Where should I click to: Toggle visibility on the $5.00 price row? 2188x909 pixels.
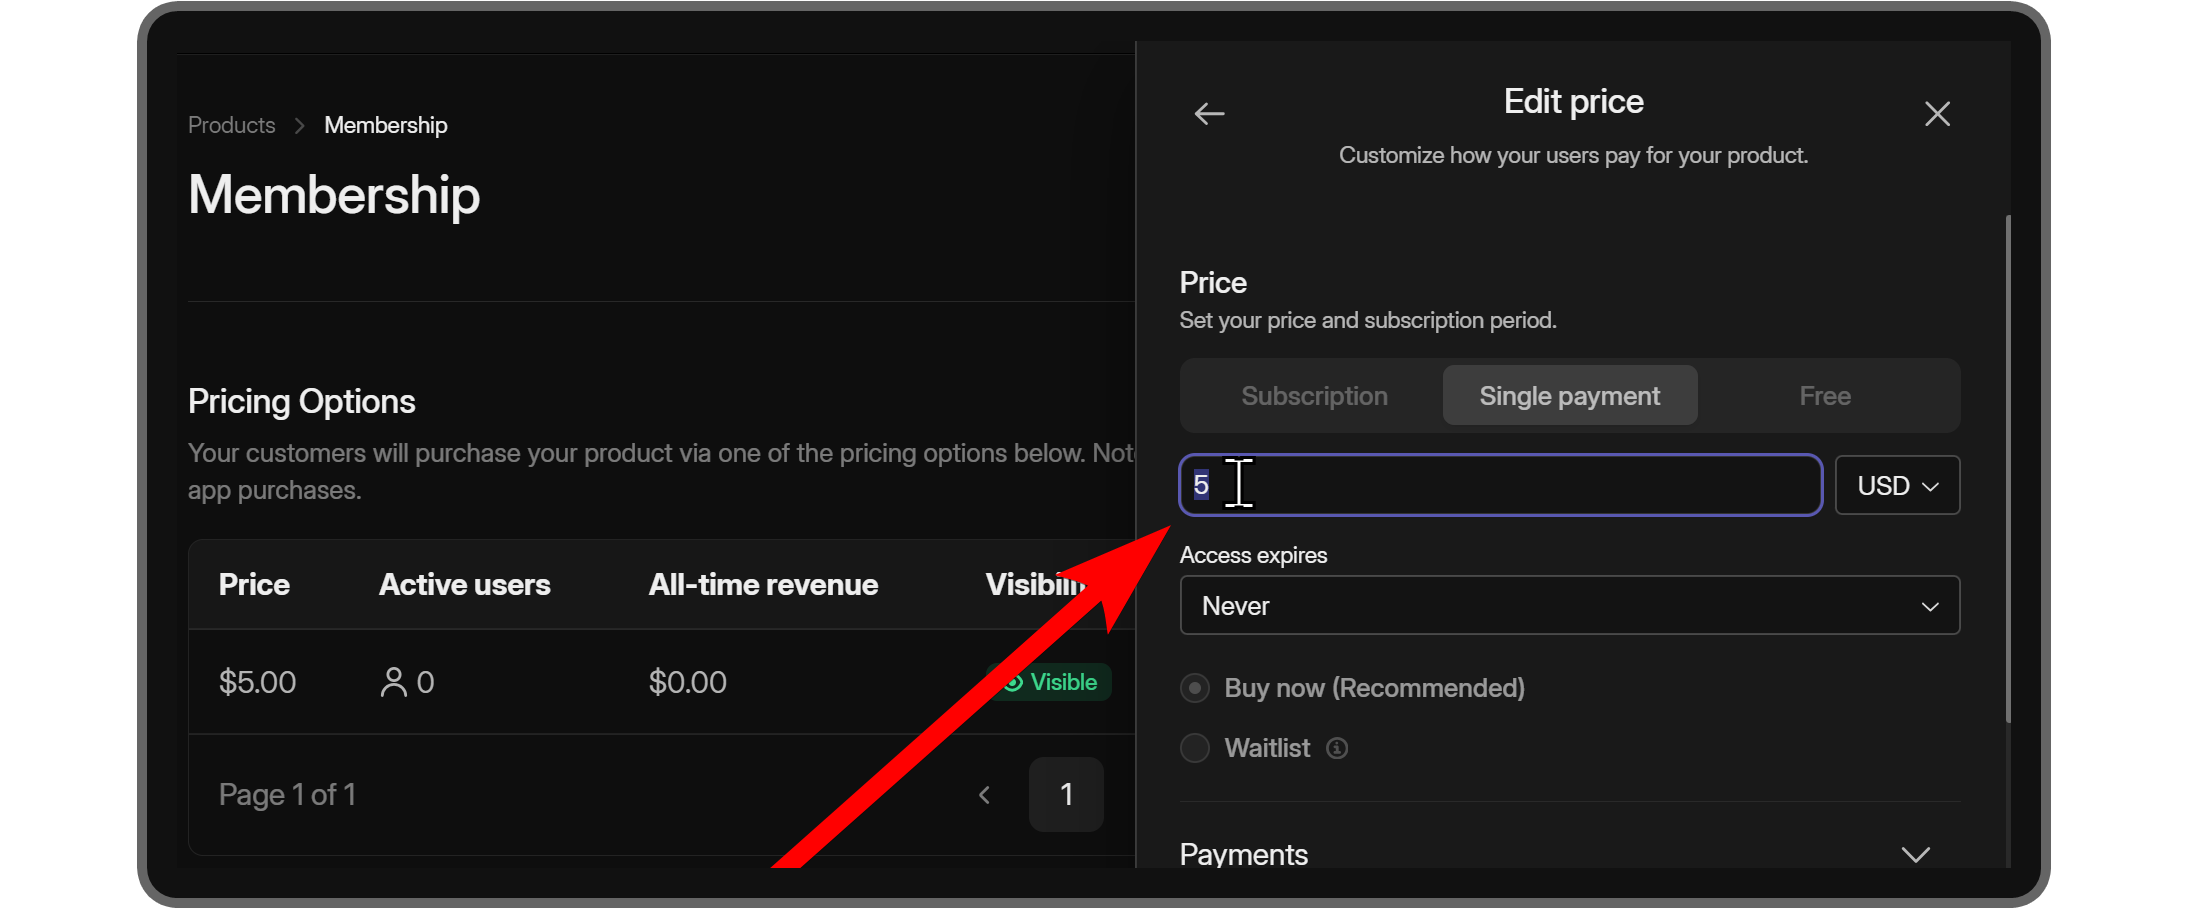[1048, 681]
